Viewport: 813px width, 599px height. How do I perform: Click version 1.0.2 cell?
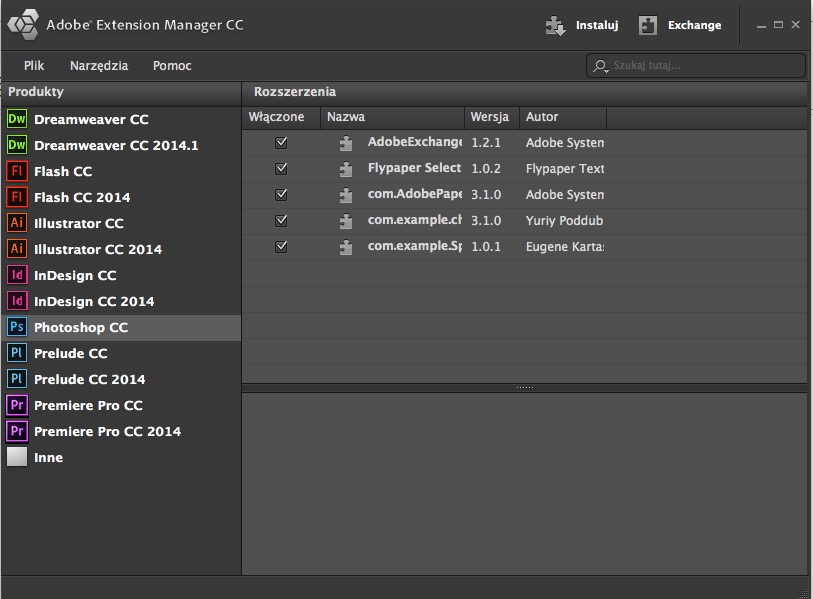click(486, 169)
